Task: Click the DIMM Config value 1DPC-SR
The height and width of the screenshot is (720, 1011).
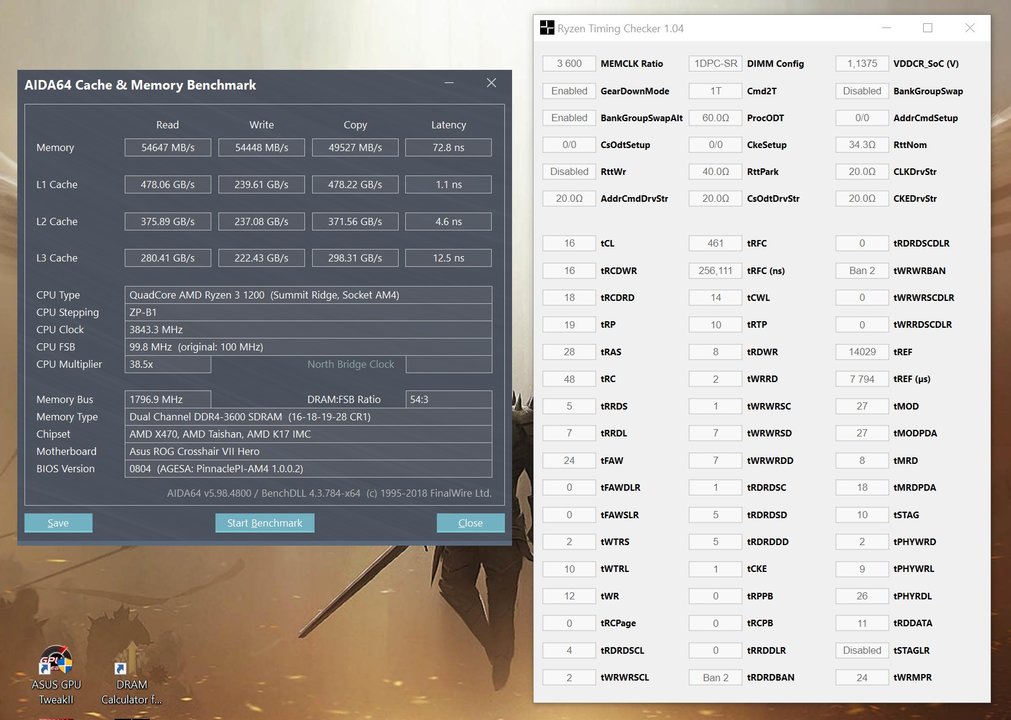Action: (716, 64)
